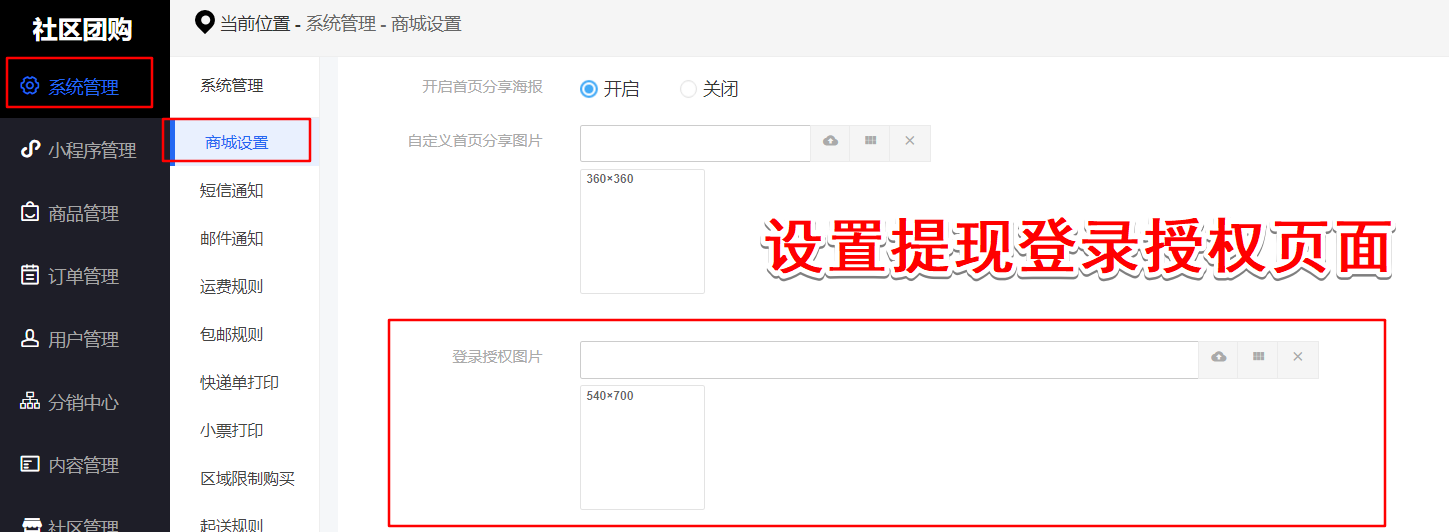The height and width of the screenshot is (532, 1449).
Task: Select 关闭 for 开启首页分享海报
Action: pyautogui.click(x=688, y=89)
